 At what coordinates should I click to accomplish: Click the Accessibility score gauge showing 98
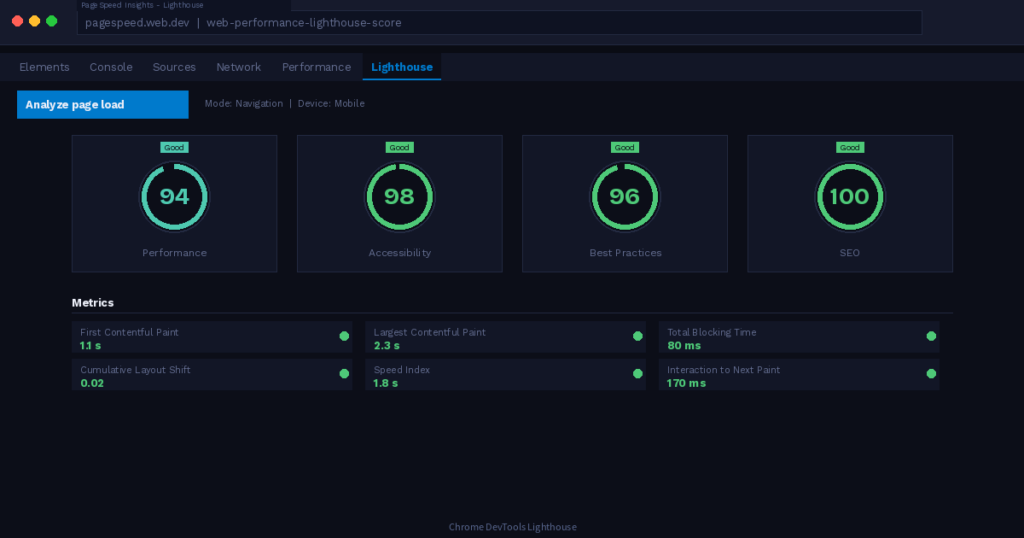coord(399,197)
